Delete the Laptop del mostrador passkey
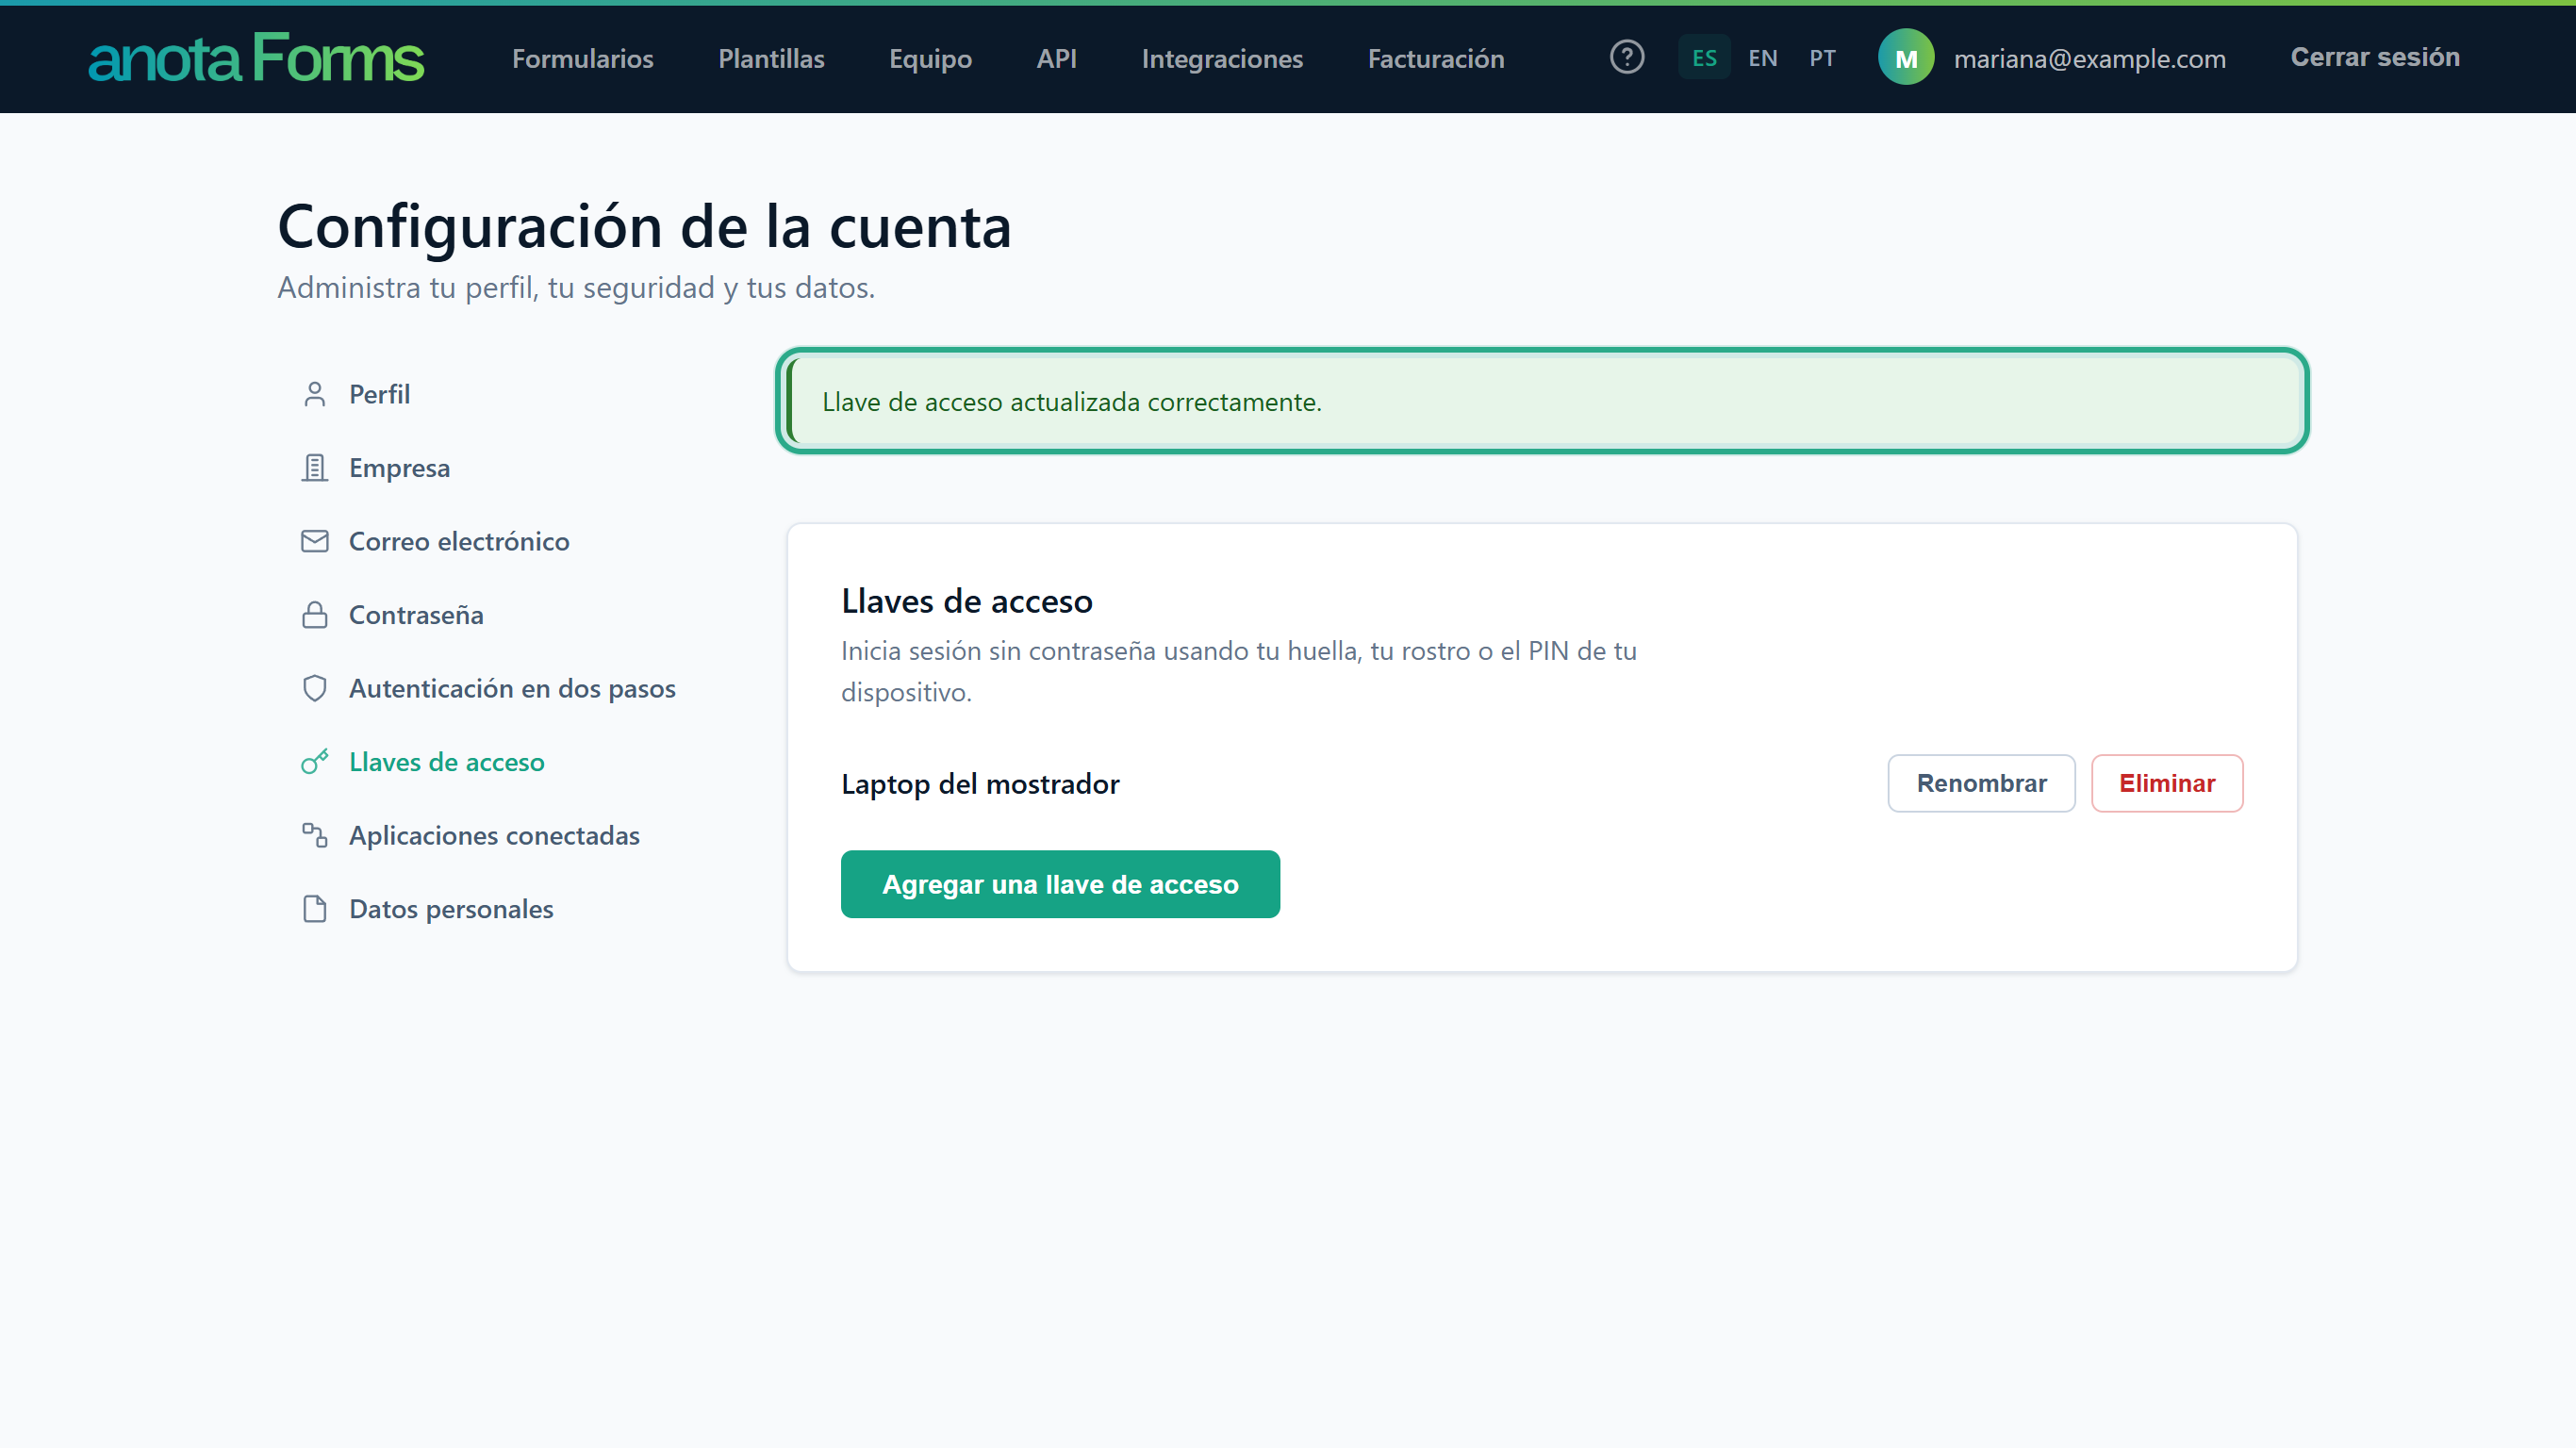This screenshot has width=2576, height=1448. pyautogui.click(x=2167, y=783)
